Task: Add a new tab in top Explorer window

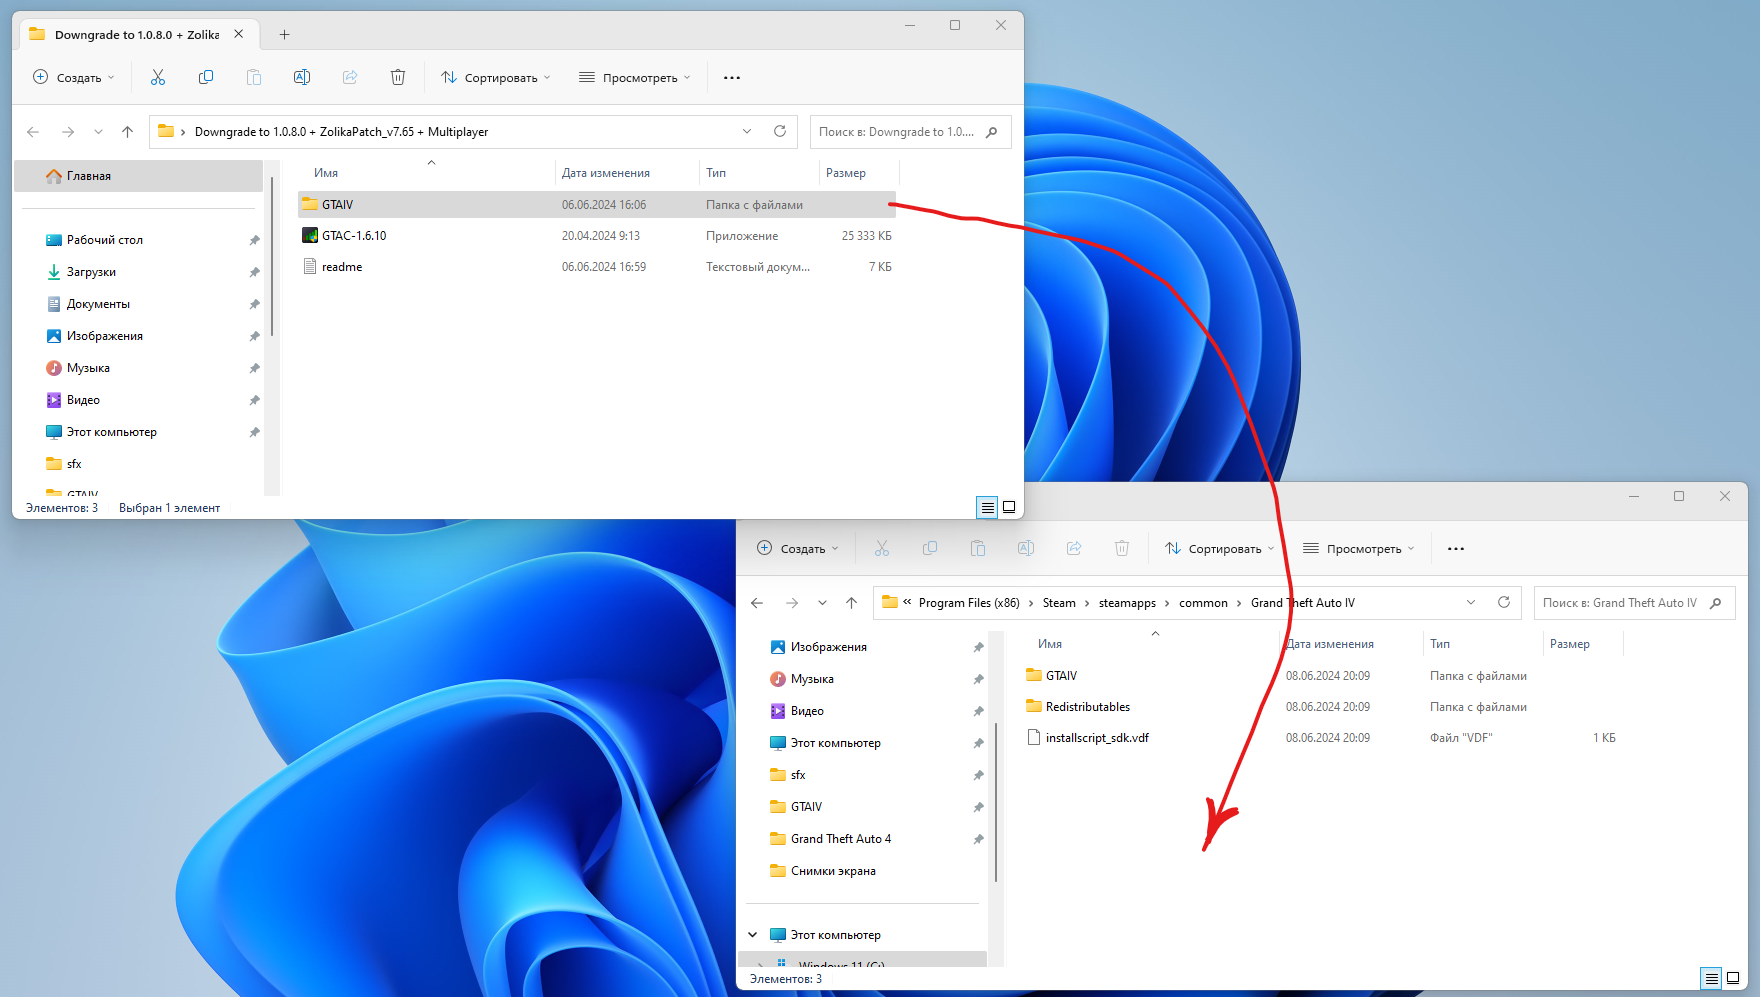Action: pos(285,34)
